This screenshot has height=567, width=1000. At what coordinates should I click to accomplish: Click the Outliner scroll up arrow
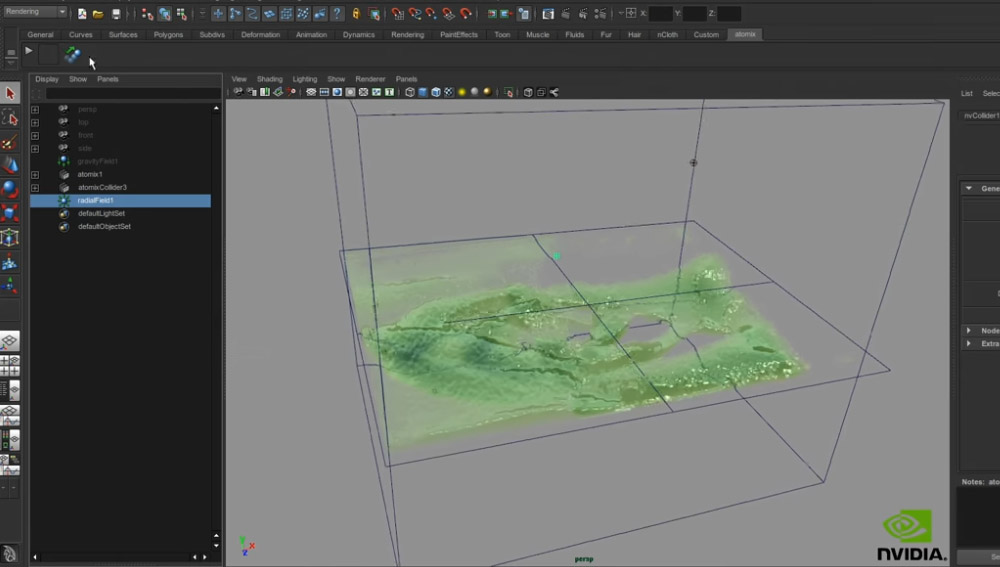point(216,109)
